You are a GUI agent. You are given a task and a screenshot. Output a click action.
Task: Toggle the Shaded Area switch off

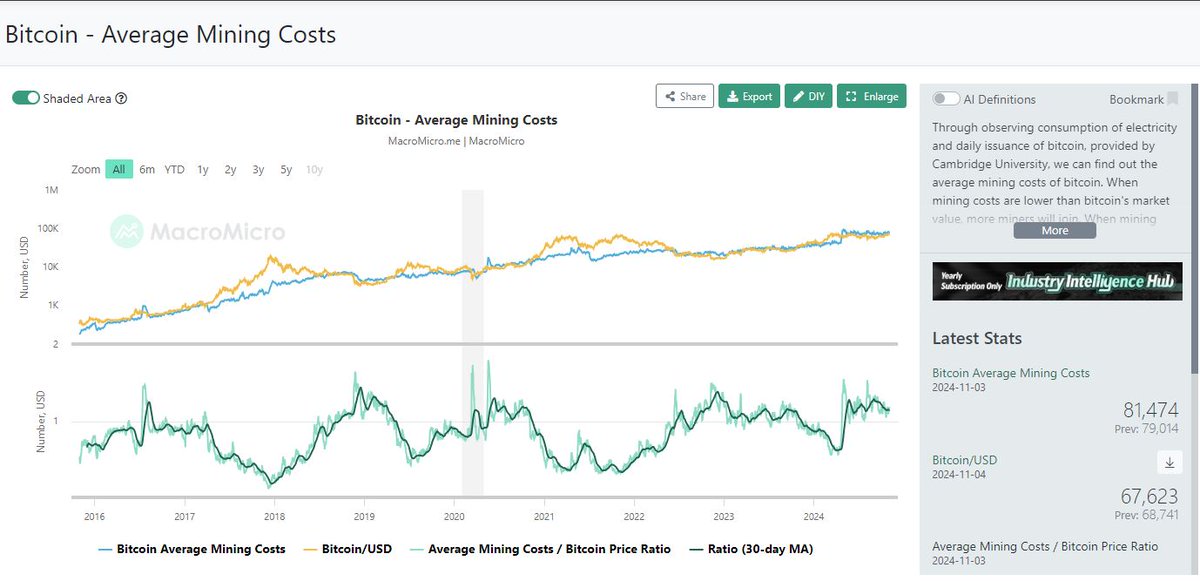tap(24, 98)
